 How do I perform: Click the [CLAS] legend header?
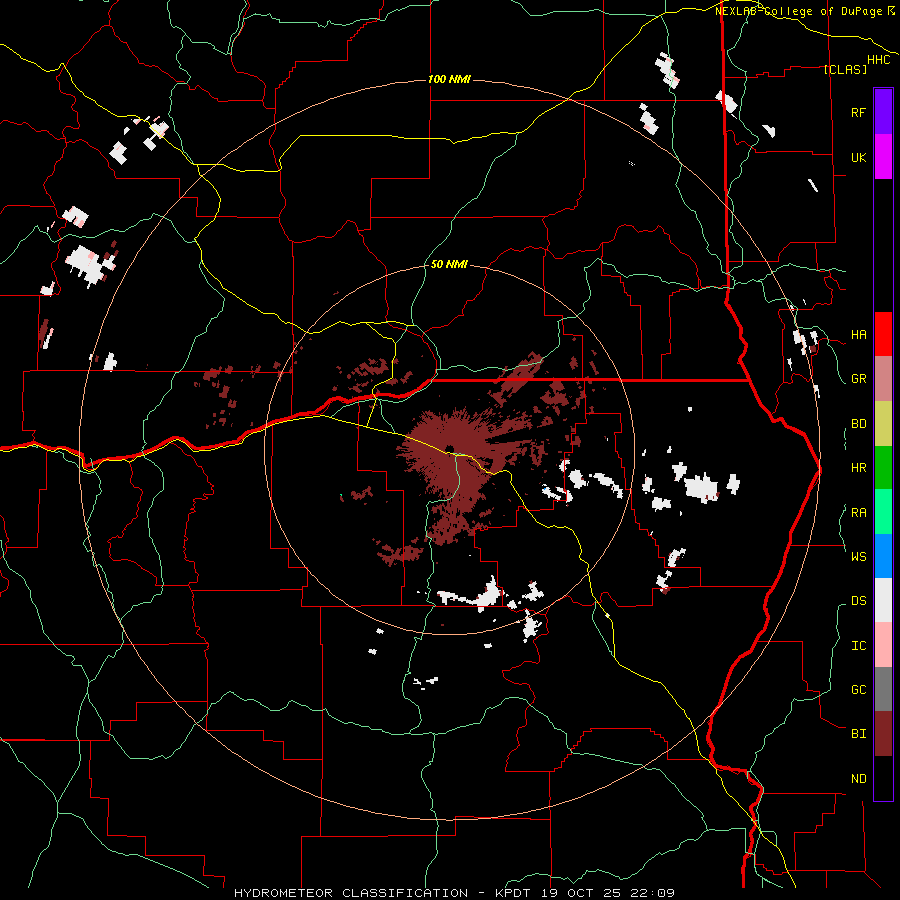(845, 69)
